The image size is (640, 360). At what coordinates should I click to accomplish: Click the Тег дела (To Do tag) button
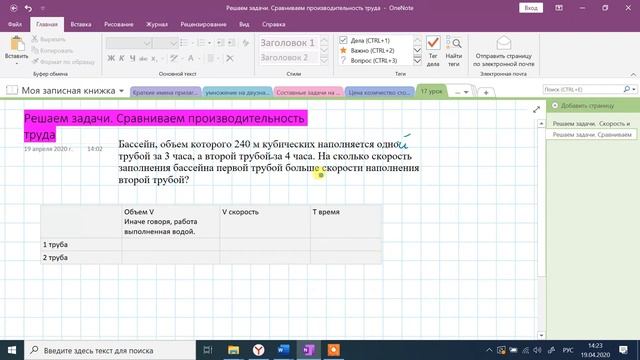tap(433, 51)
